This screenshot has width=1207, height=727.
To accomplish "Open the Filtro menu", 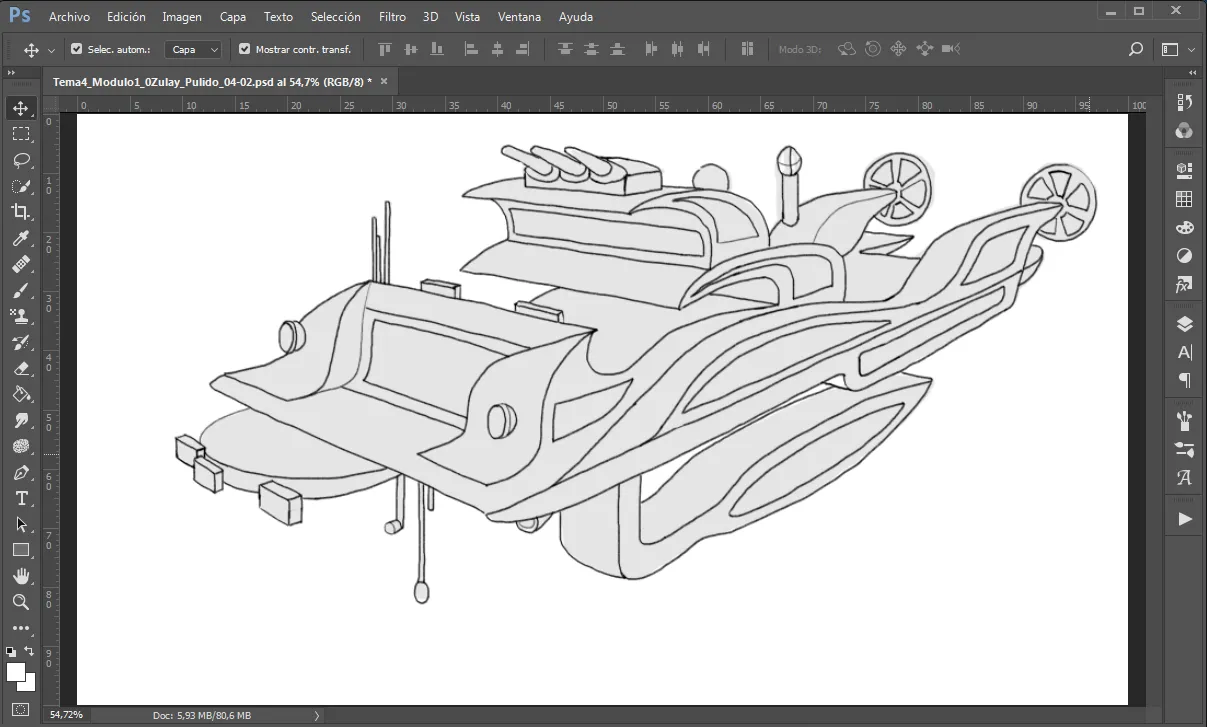I will pyautogui.click(x=392, y=17).
